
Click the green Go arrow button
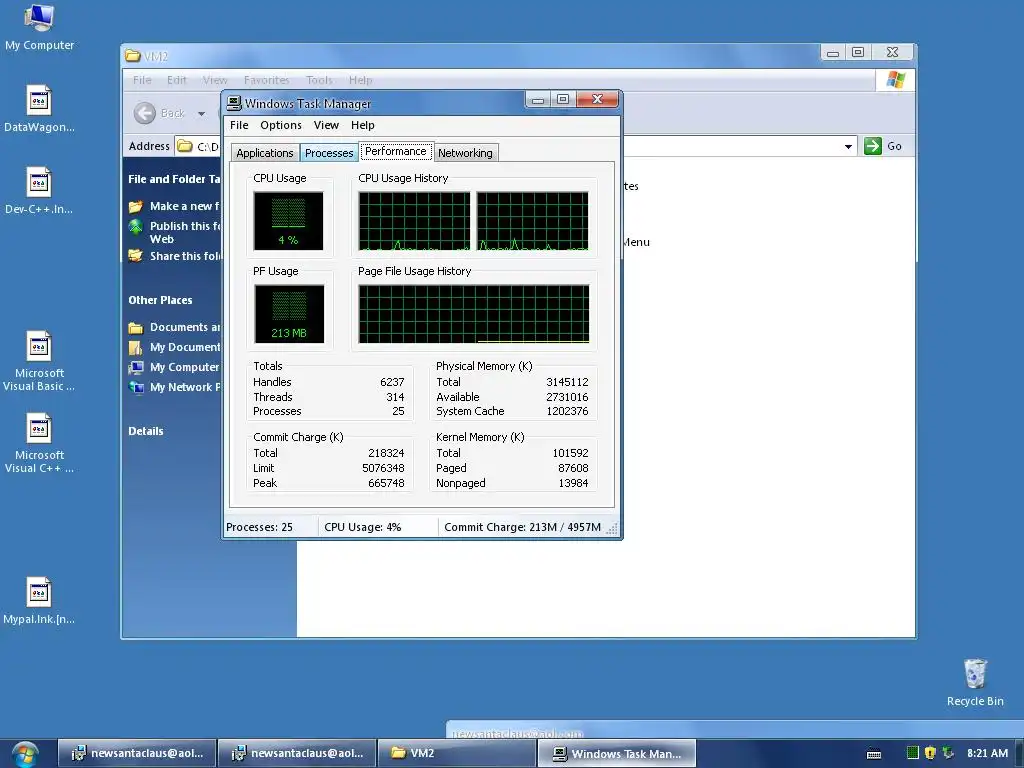point(872,146)
